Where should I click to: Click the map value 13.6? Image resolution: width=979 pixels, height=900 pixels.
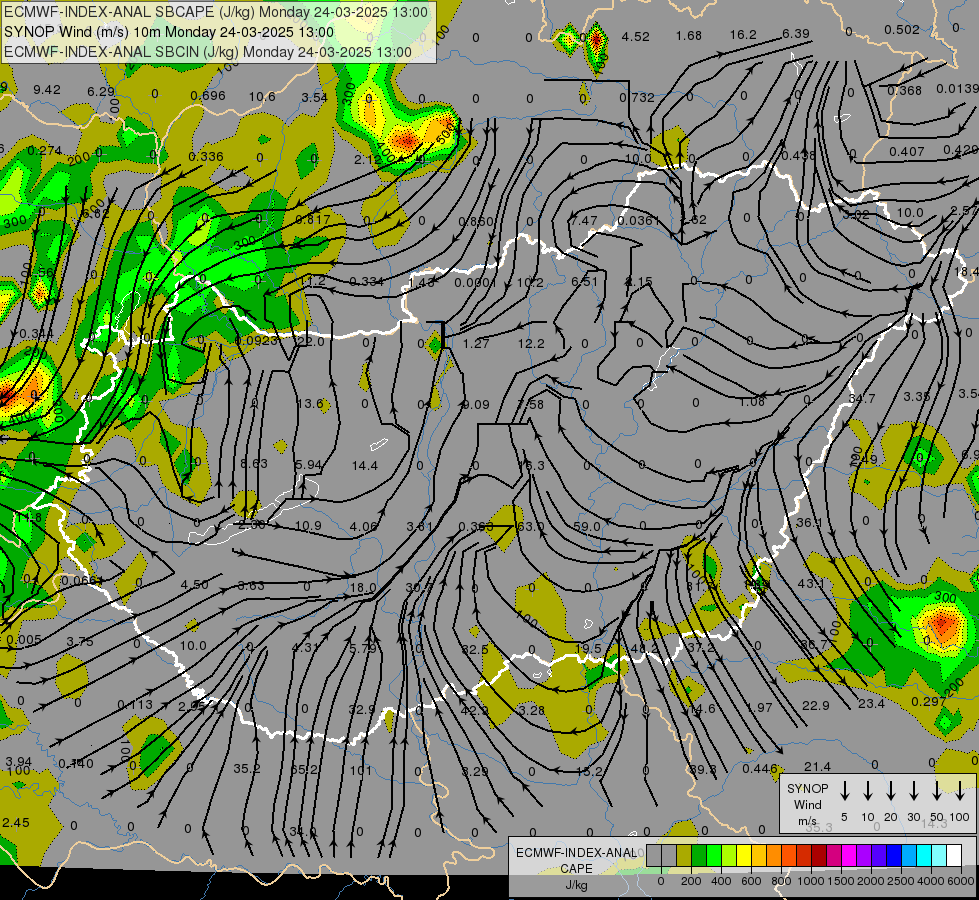(x=310, y=404)
